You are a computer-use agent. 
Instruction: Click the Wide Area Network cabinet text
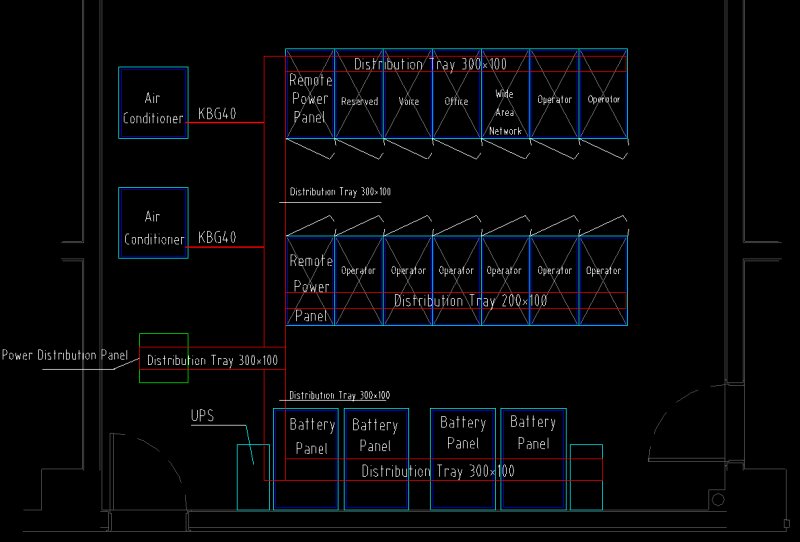[x=505, y=113]
